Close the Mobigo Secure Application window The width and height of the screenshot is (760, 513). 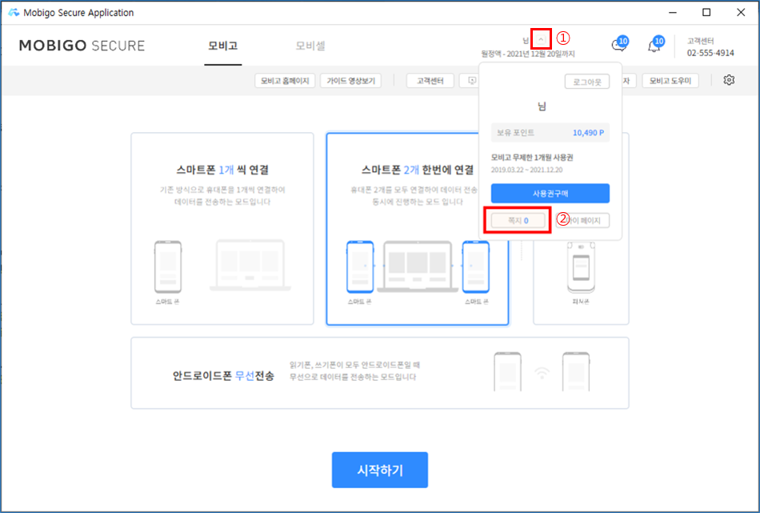tap(741, 13)
